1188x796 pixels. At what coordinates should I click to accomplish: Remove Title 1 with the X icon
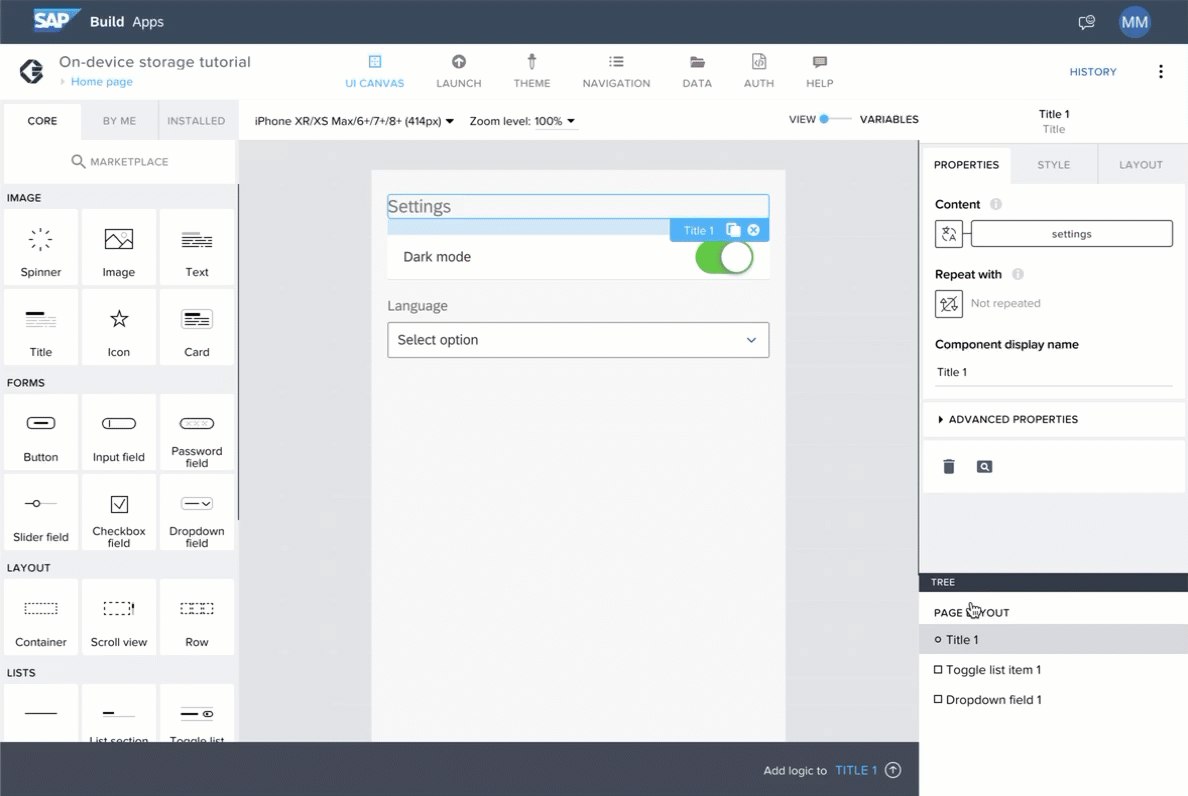tap(753, 230)
